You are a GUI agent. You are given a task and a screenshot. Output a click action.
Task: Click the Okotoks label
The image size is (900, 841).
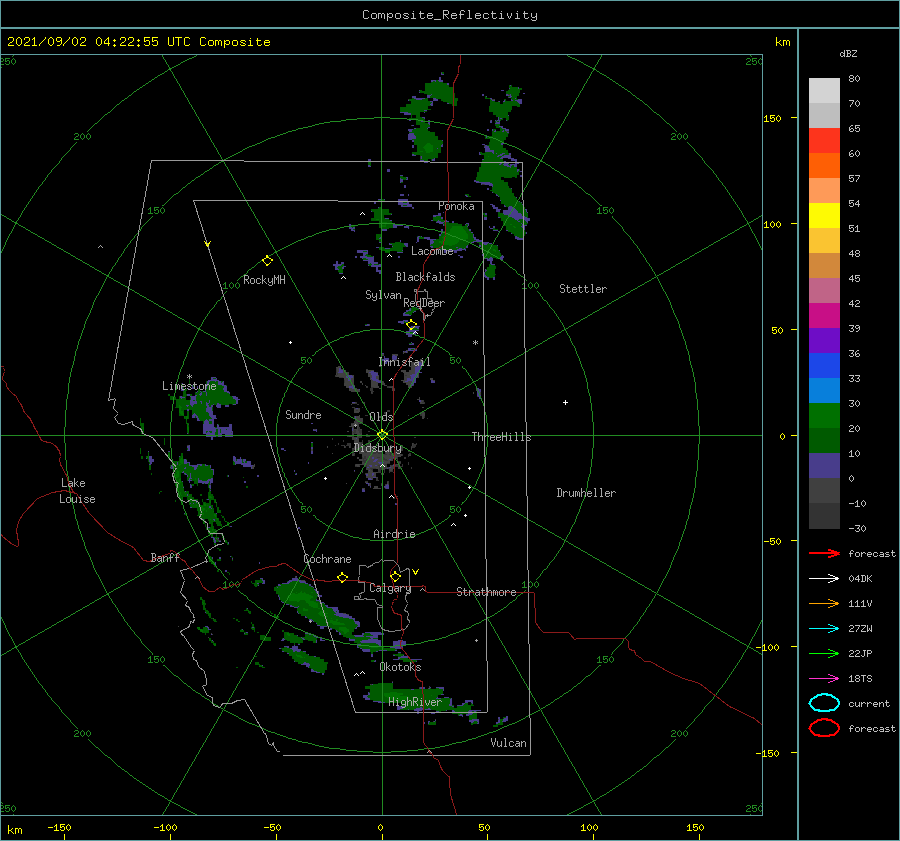[400, 667]
